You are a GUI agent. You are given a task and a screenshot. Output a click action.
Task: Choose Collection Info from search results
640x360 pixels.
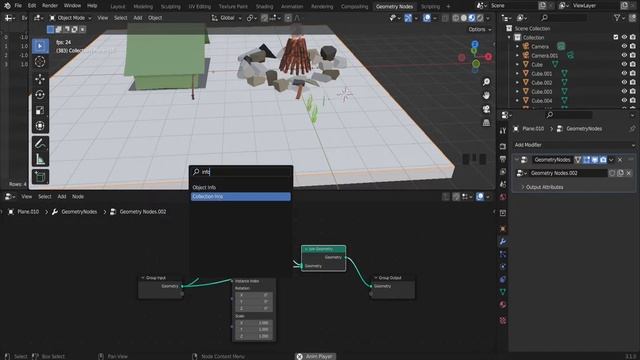click(x=241, y=197)
